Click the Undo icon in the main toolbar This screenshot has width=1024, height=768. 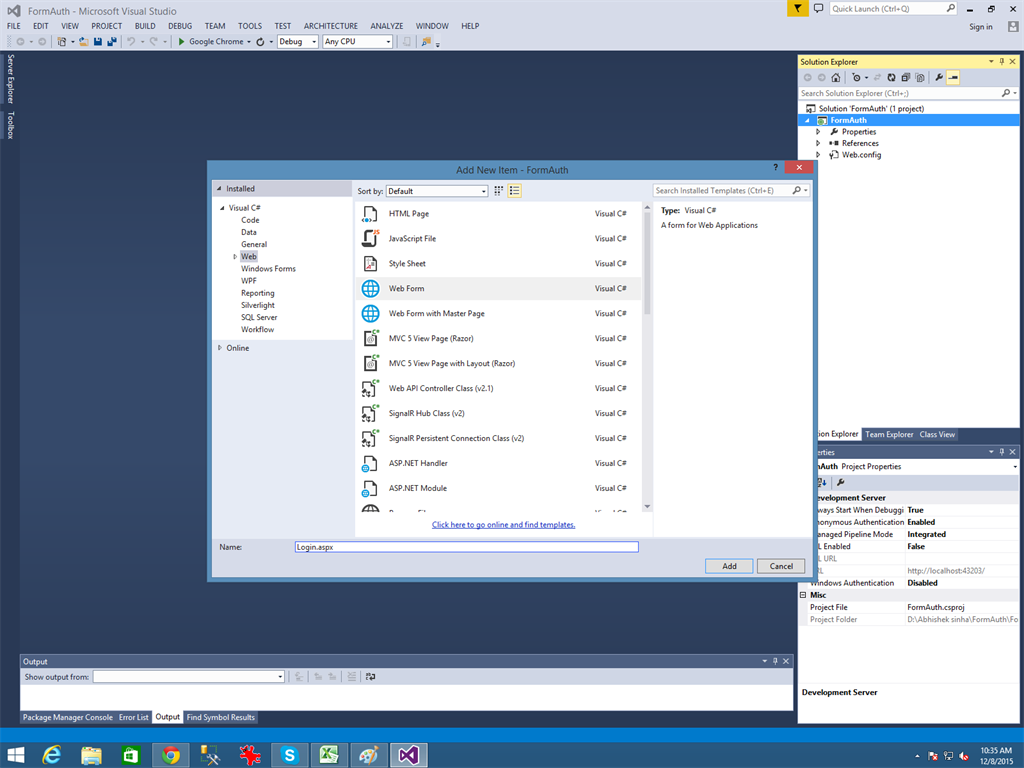(x=129, y=41)
